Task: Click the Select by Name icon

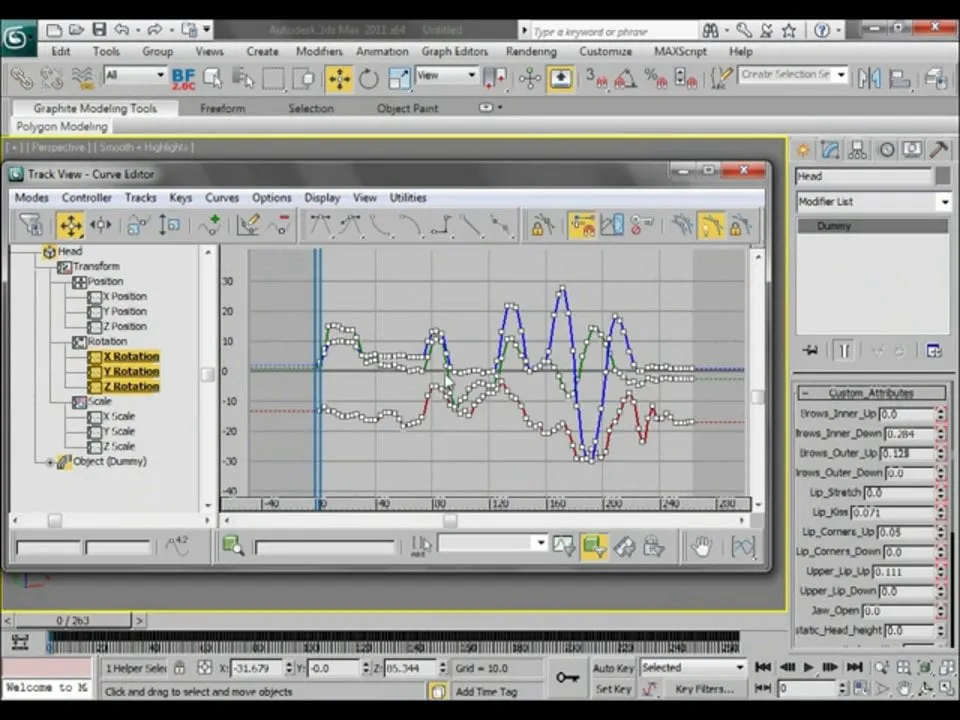Action: point(242,78)
